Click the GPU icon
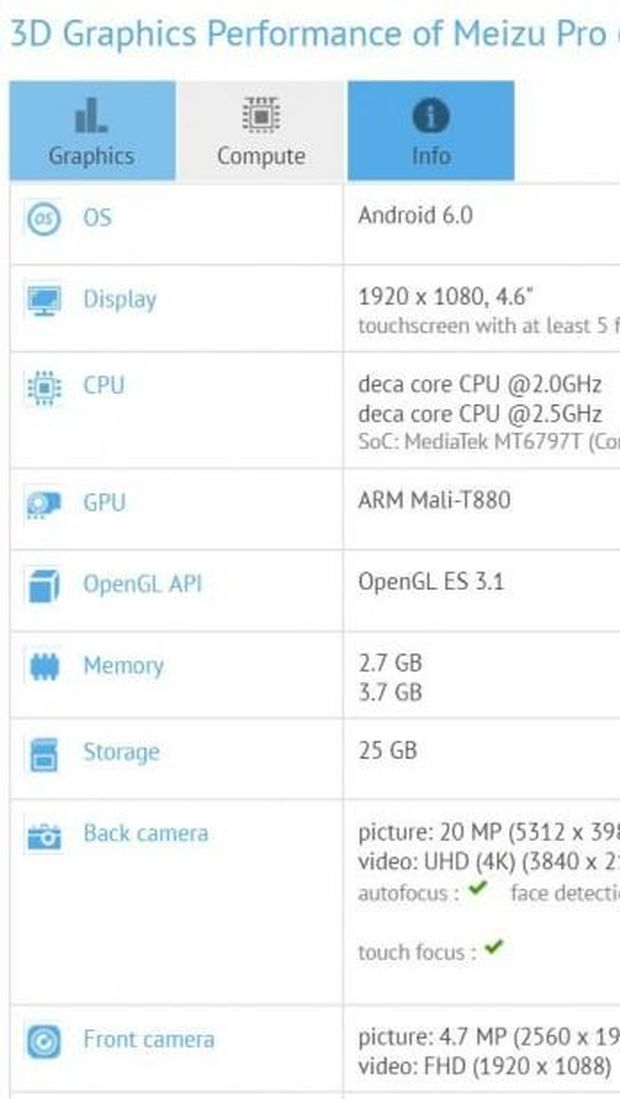 [x=44, y=504]
